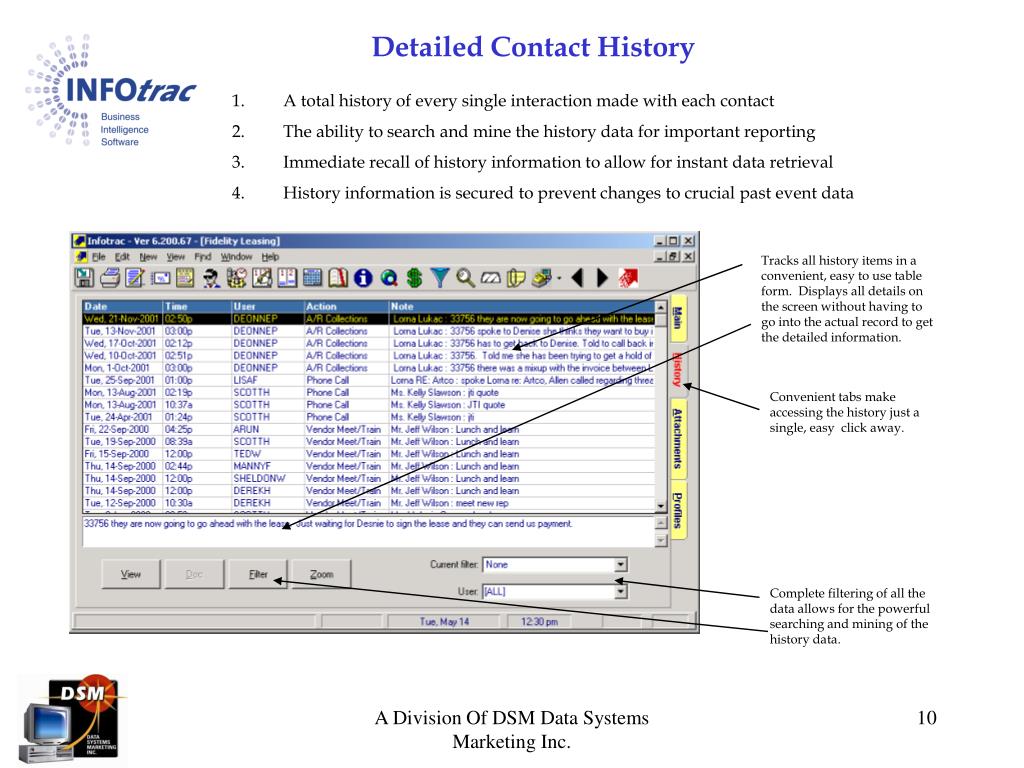Image resolution: width=1024 pixels, height=768 pixels.
Task: Click the magnifying glass search icon
Action: click(465, 278)
